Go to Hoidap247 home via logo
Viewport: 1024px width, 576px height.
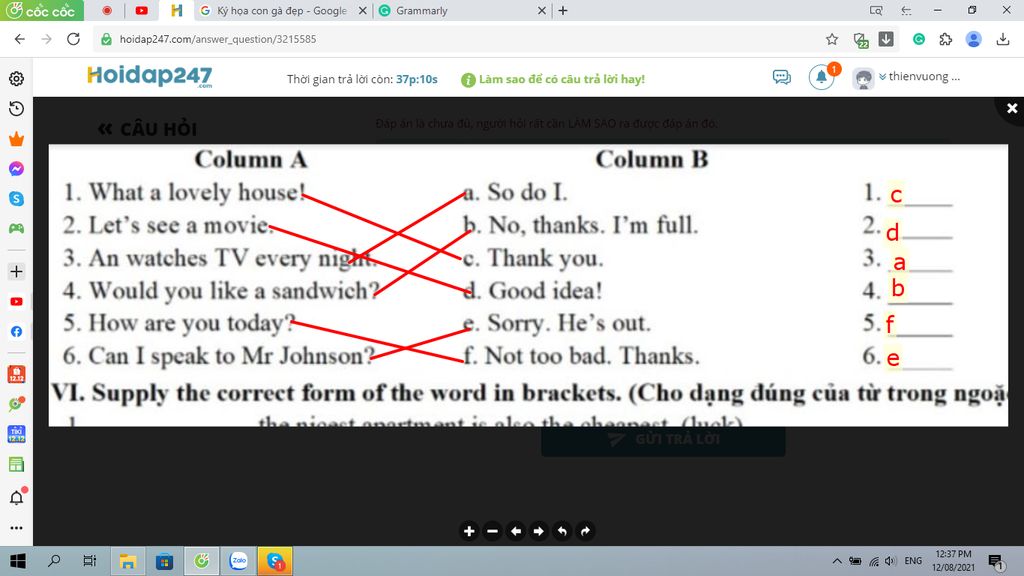(150, 76)
